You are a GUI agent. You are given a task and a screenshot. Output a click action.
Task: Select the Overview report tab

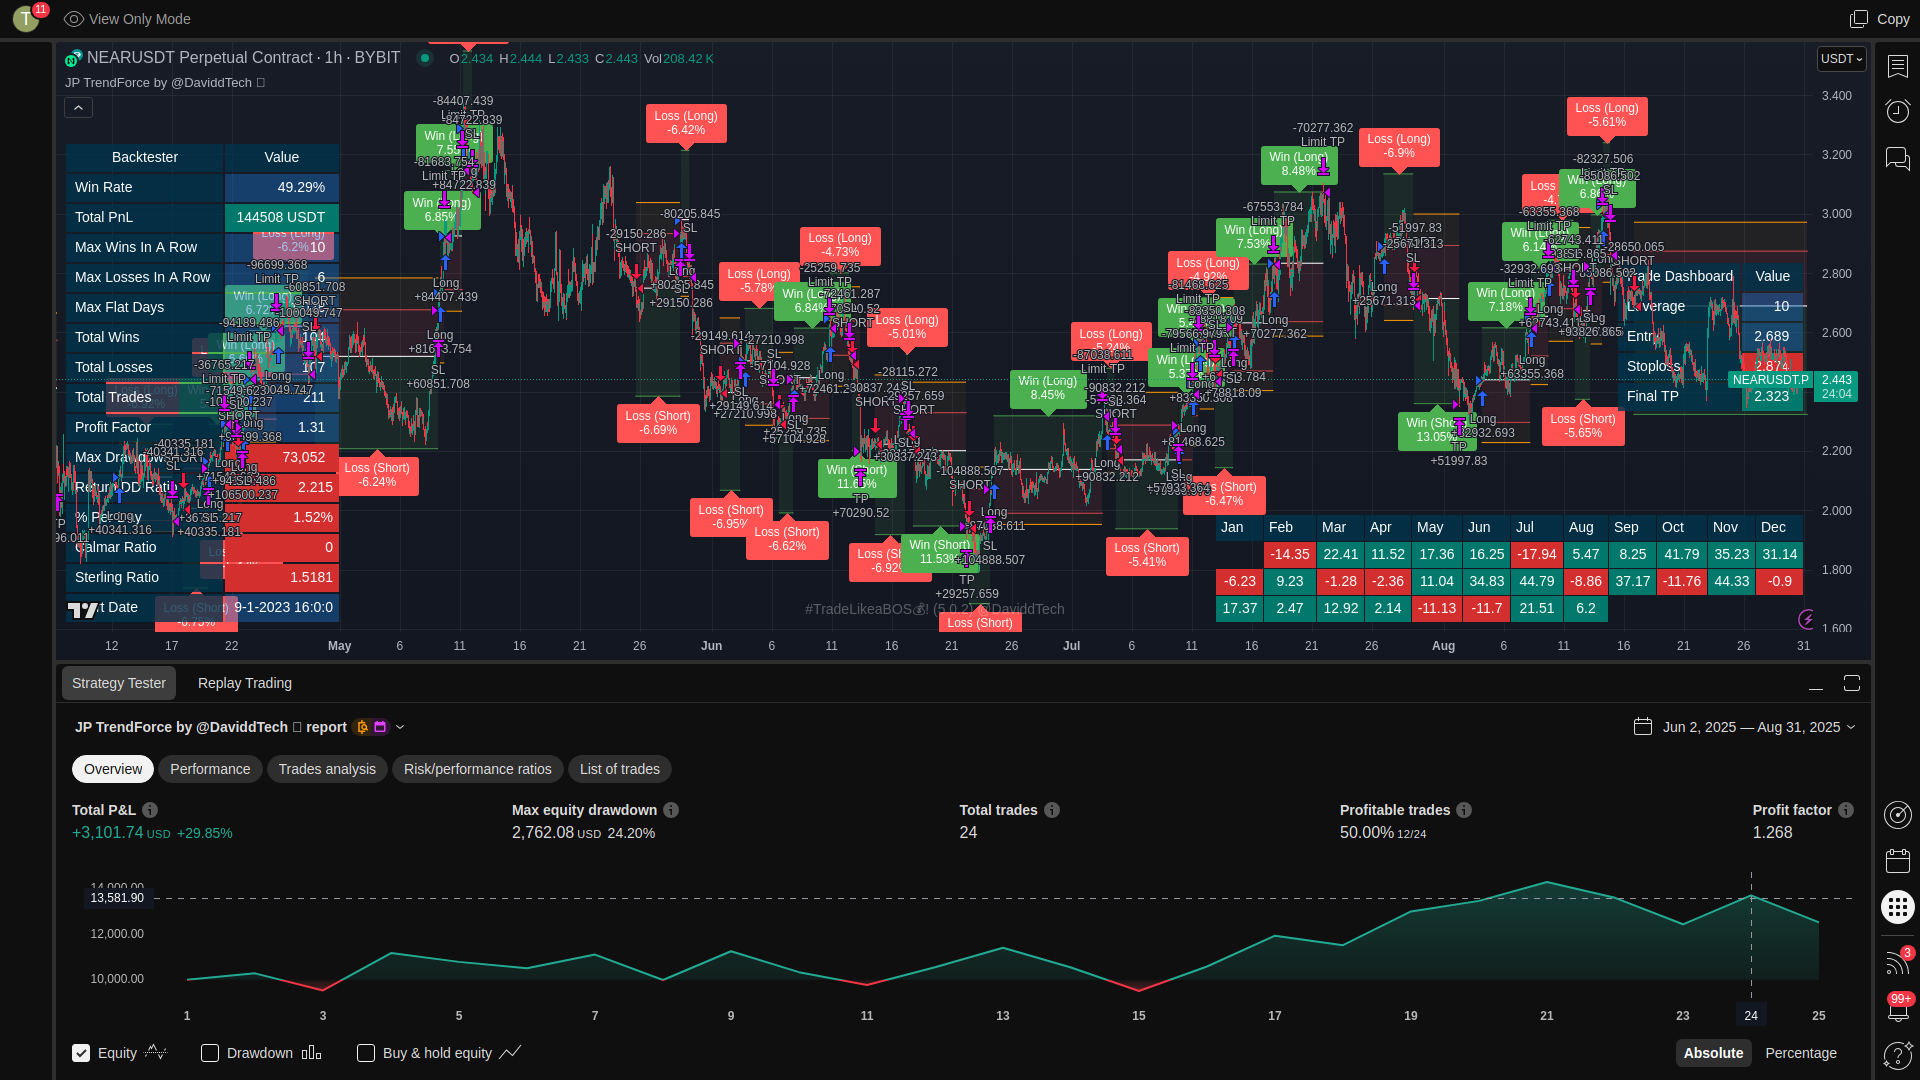[x=113, y=769]
